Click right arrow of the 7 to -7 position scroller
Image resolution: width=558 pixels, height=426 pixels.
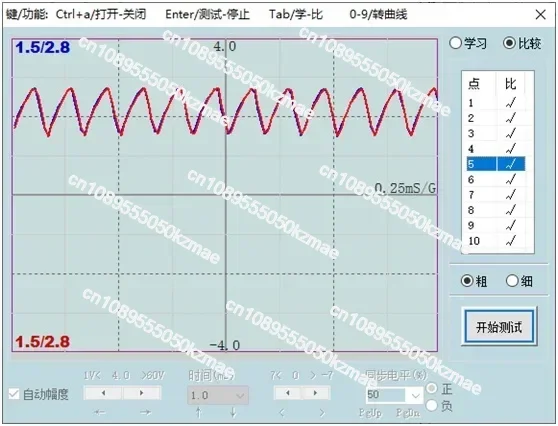click(x=315, y=393)
